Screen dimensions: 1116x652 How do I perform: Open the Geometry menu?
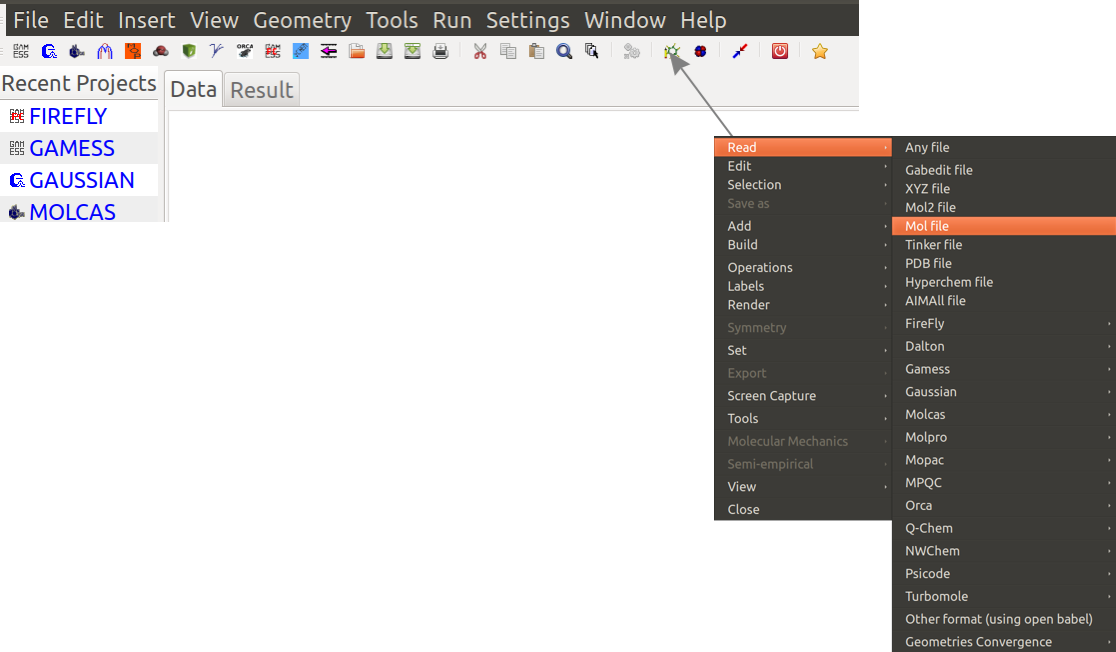[302, 20]
